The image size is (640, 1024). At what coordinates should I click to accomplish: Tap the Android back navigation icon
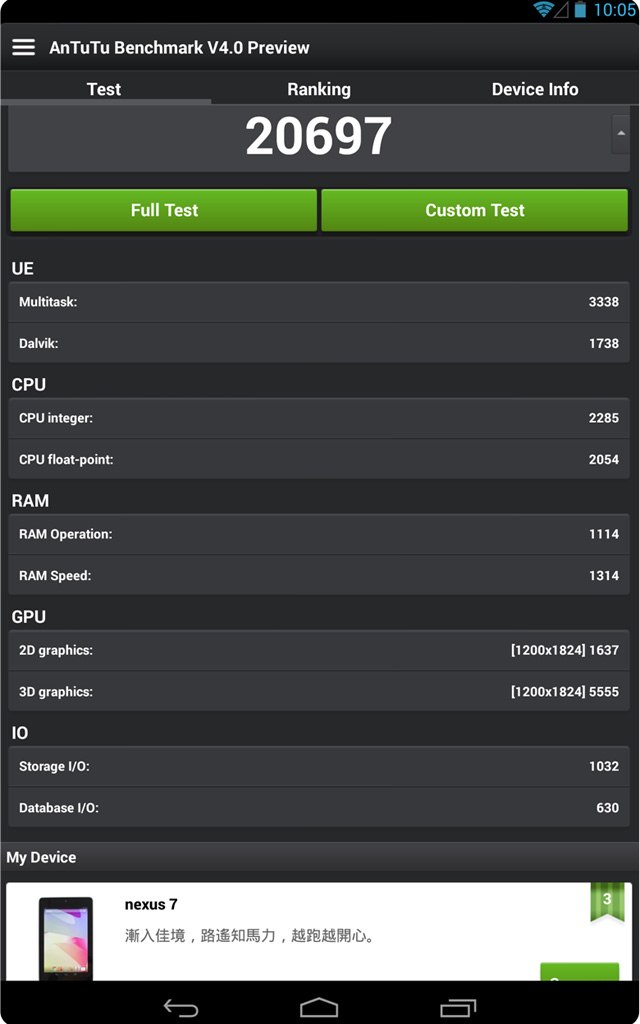[181, 1007]
